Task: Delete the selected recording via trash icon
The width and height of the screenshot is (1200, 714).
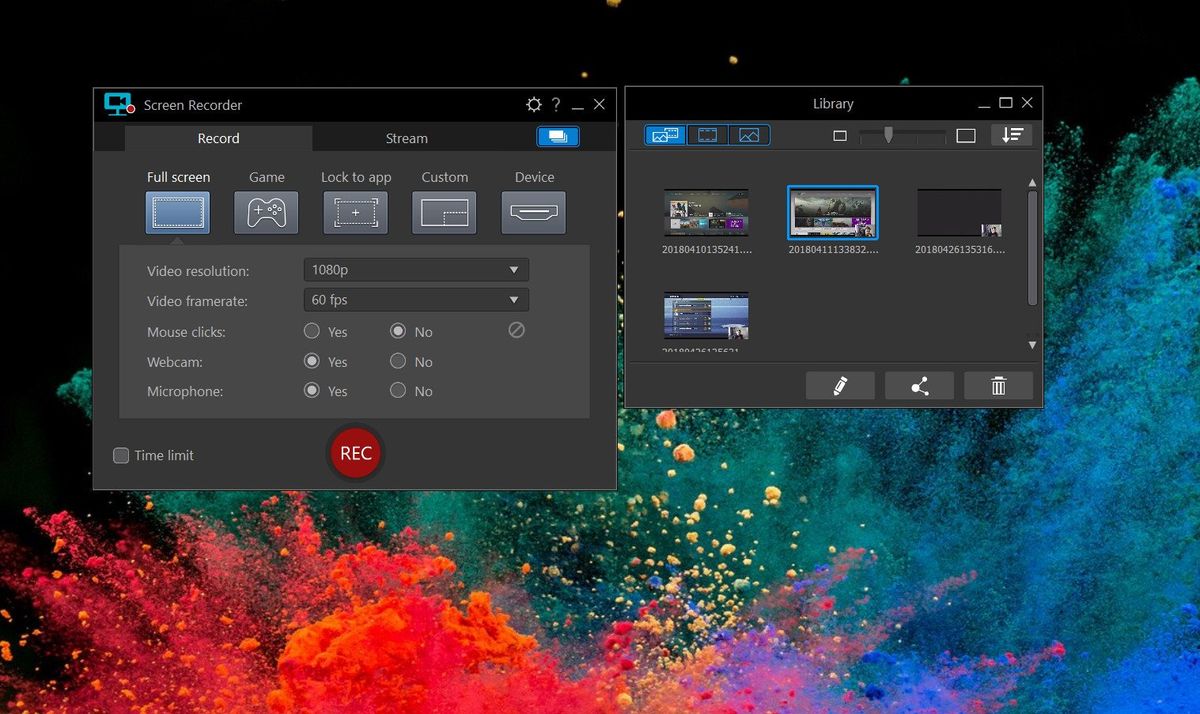Action: (x=997, y=385)
